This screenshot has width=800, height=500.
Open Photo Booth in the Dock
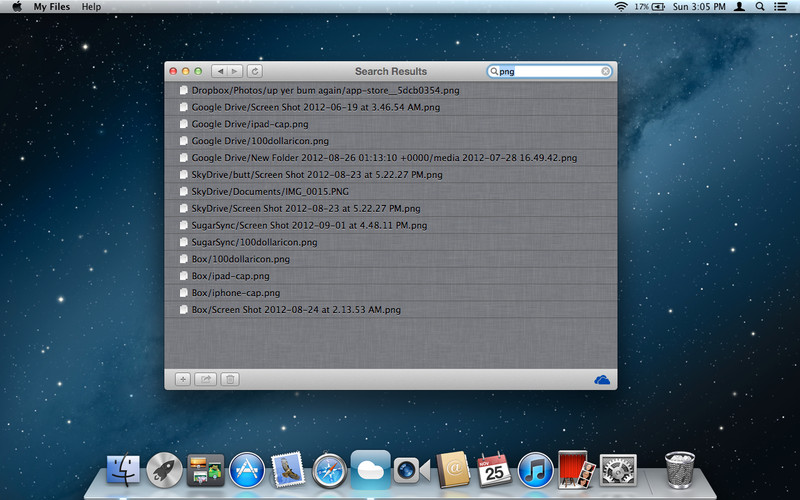pos(577,469)
